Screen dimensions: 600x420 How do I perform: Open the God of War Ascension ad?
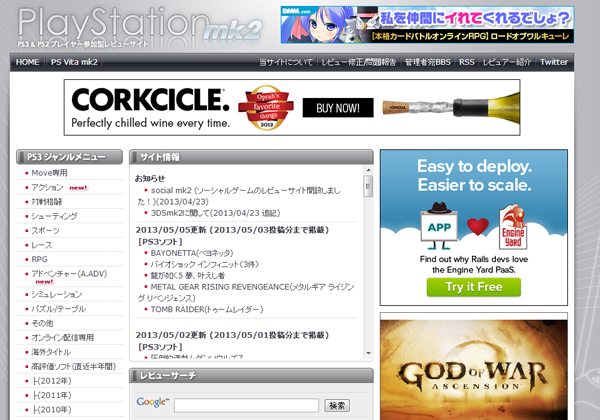pos(474,370)
